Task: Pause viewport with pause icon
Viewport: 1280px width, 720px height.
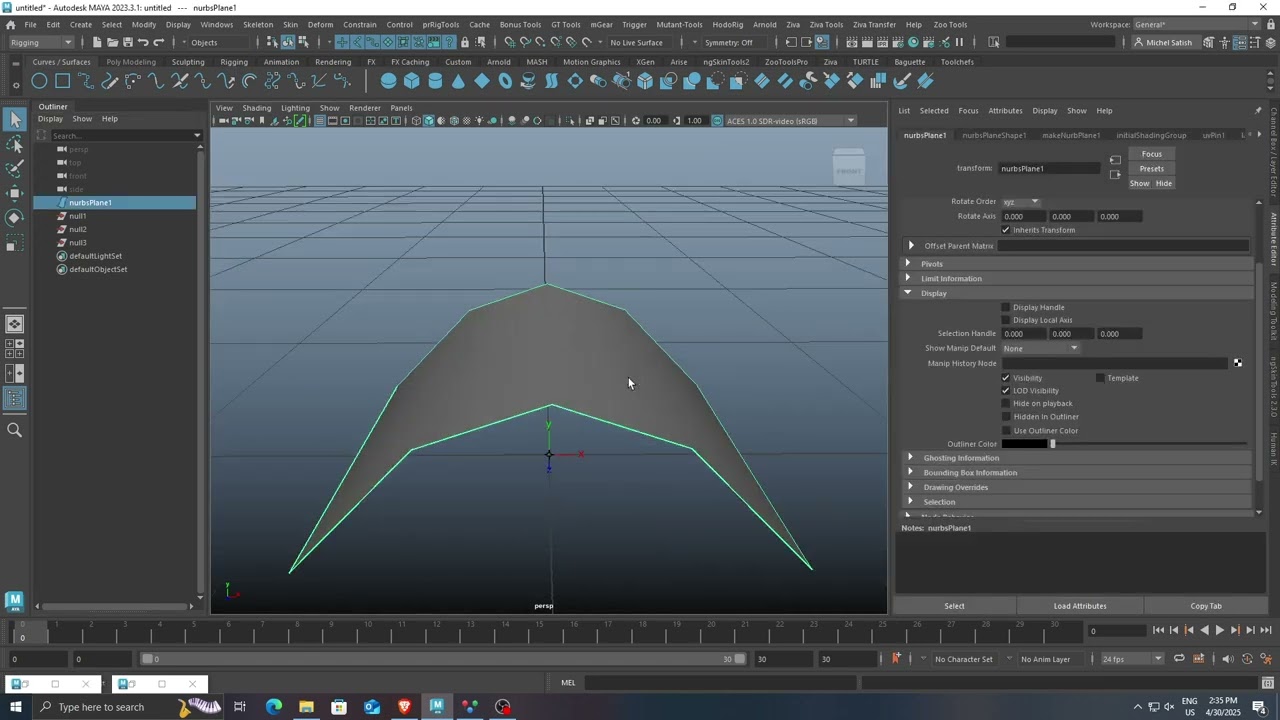Action: pyautogui.click(x=960, y=42)
